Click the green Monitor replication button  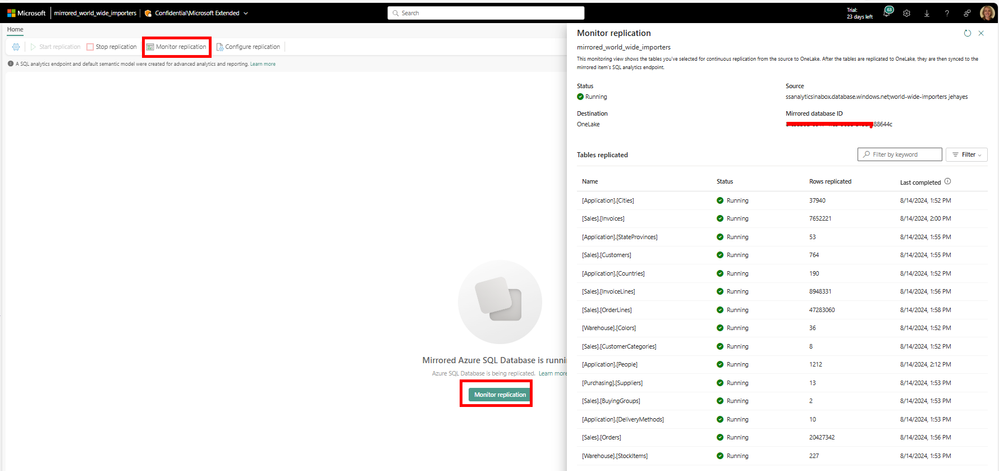(500, 395)
